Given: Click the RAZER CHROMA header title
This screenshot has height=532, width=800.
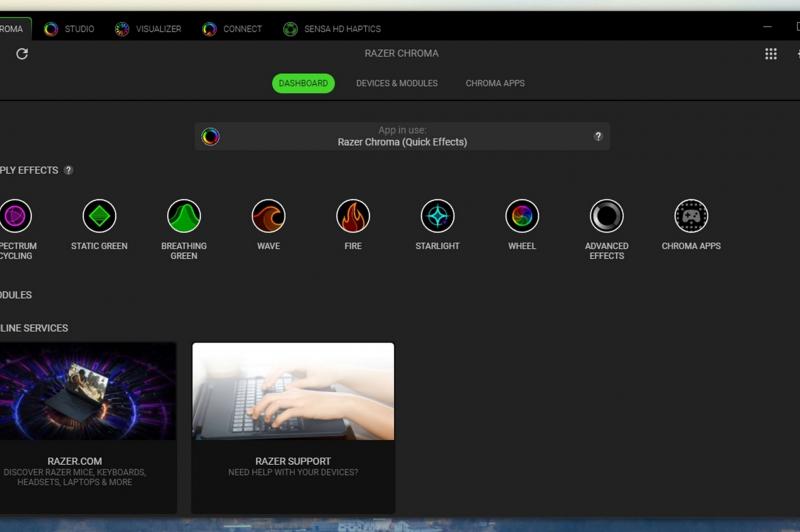Looking at the screenshot, I should click(402, 54).
